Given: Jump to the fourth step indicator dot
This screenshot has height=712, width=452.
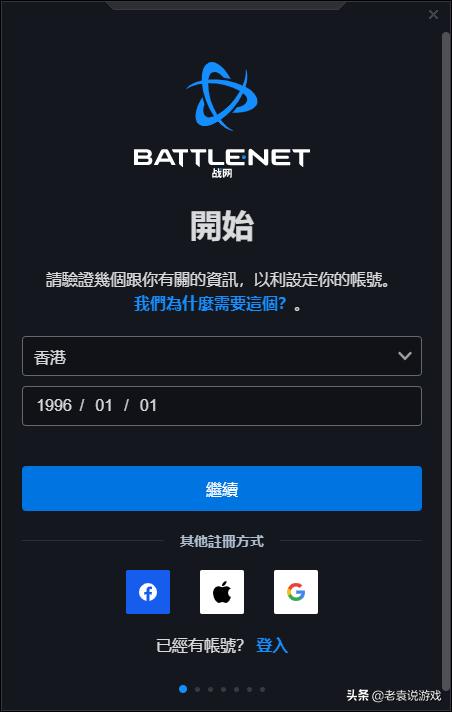Looking at the screenshot, I should [224, 689].
